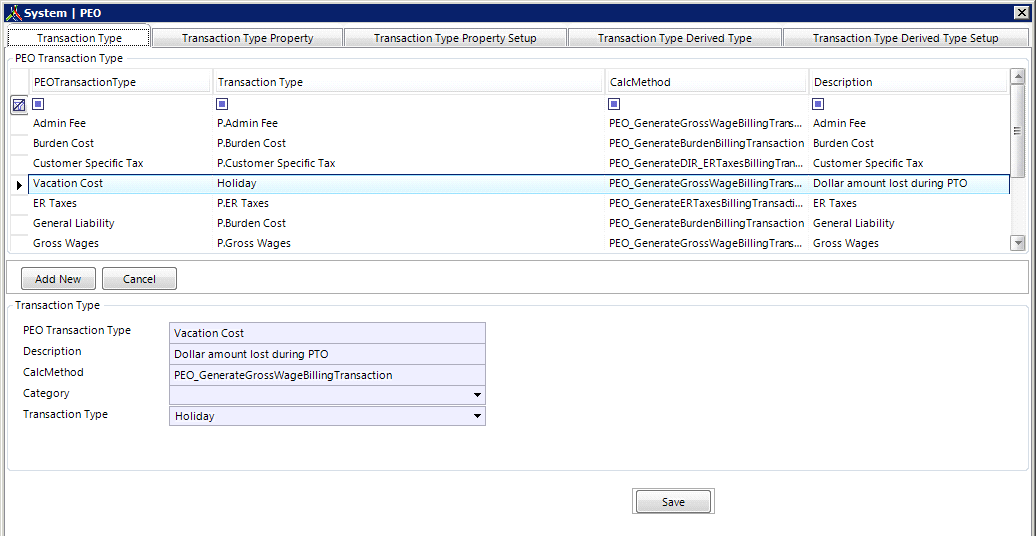Switch to the Transaction Type Property tab
Image resolution: width=1036 pixels, height=536 pixels.
(247, 38)
